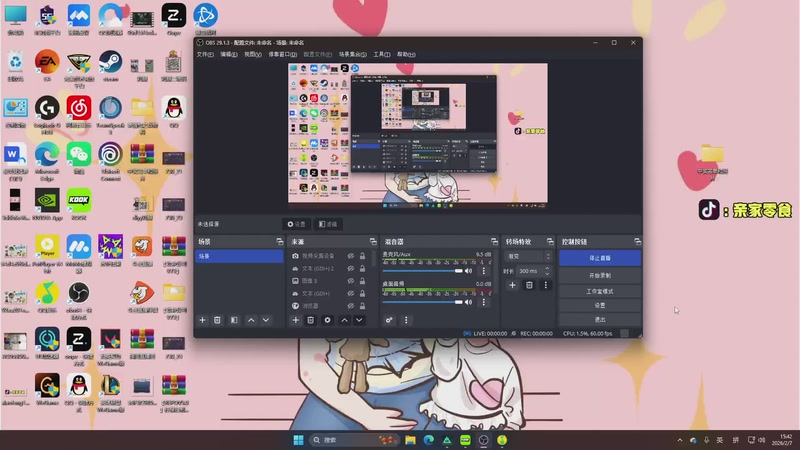The width and height of the screenshot is (800, 450).
Task: Float the 混音器 dock using its header pop-out icon
Action: [x=494, y=241]
